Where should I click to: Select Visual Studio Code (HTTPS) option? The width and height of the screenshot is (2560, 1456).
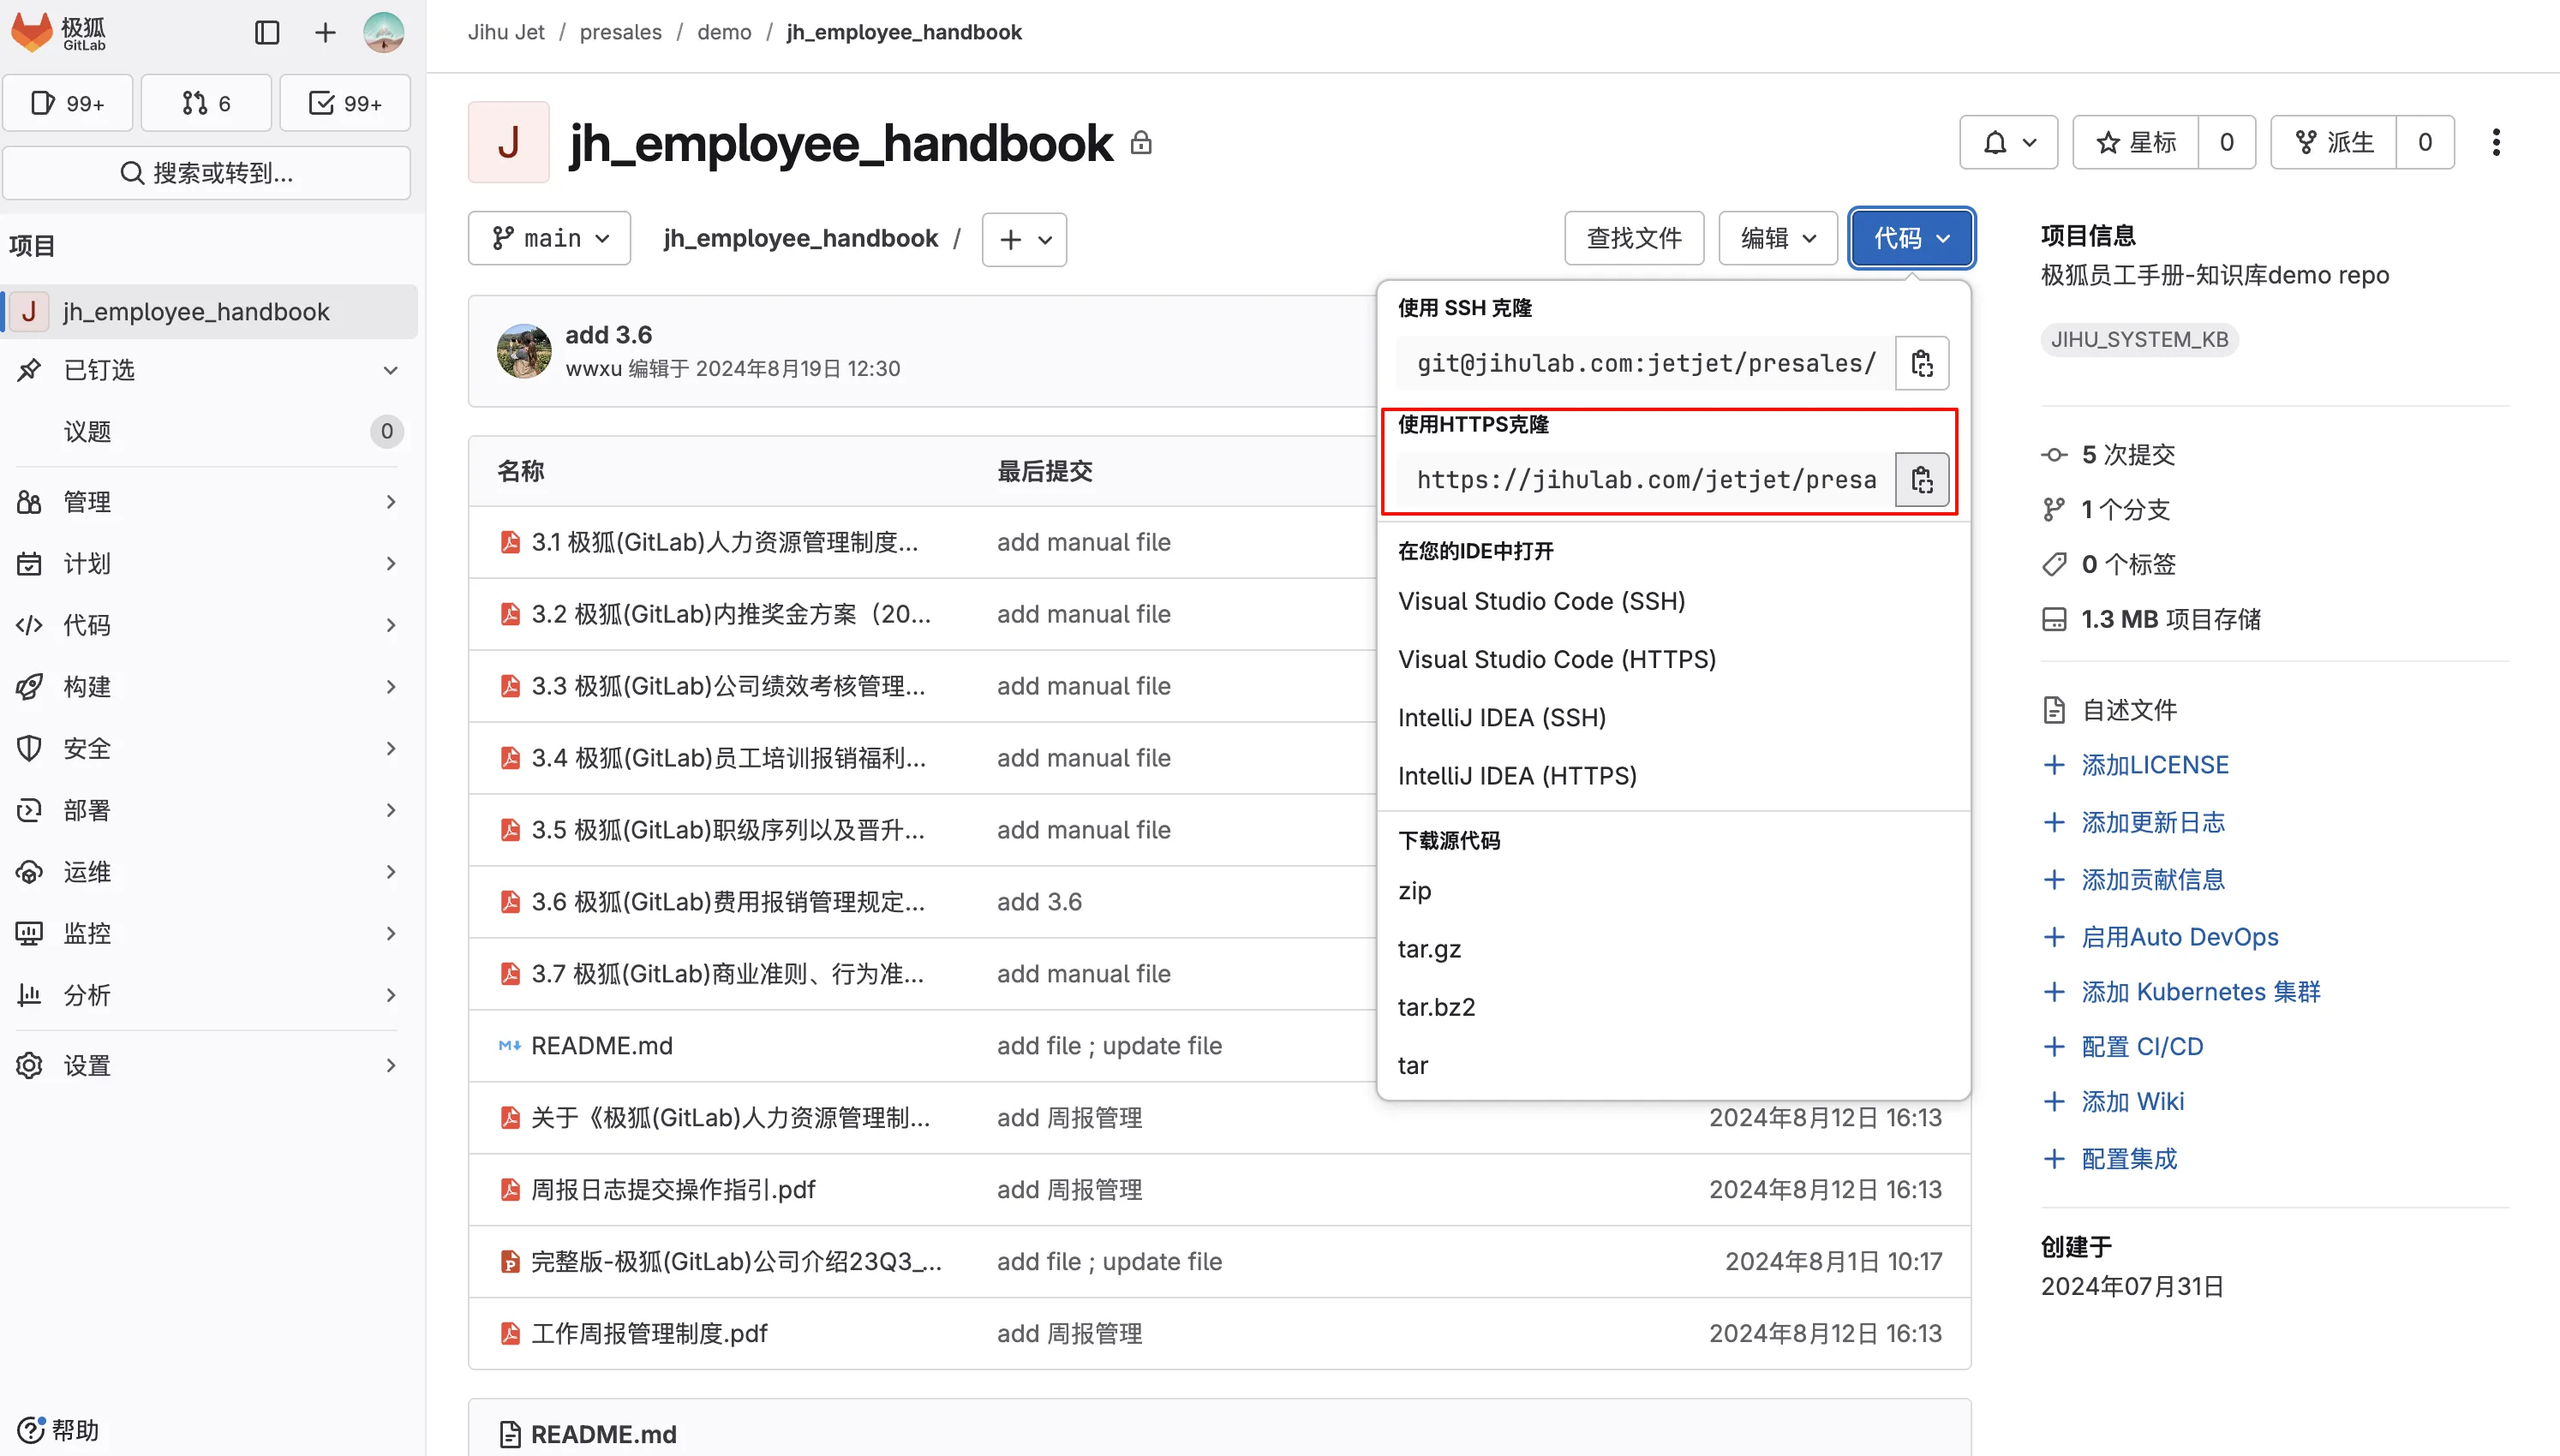1556,659
